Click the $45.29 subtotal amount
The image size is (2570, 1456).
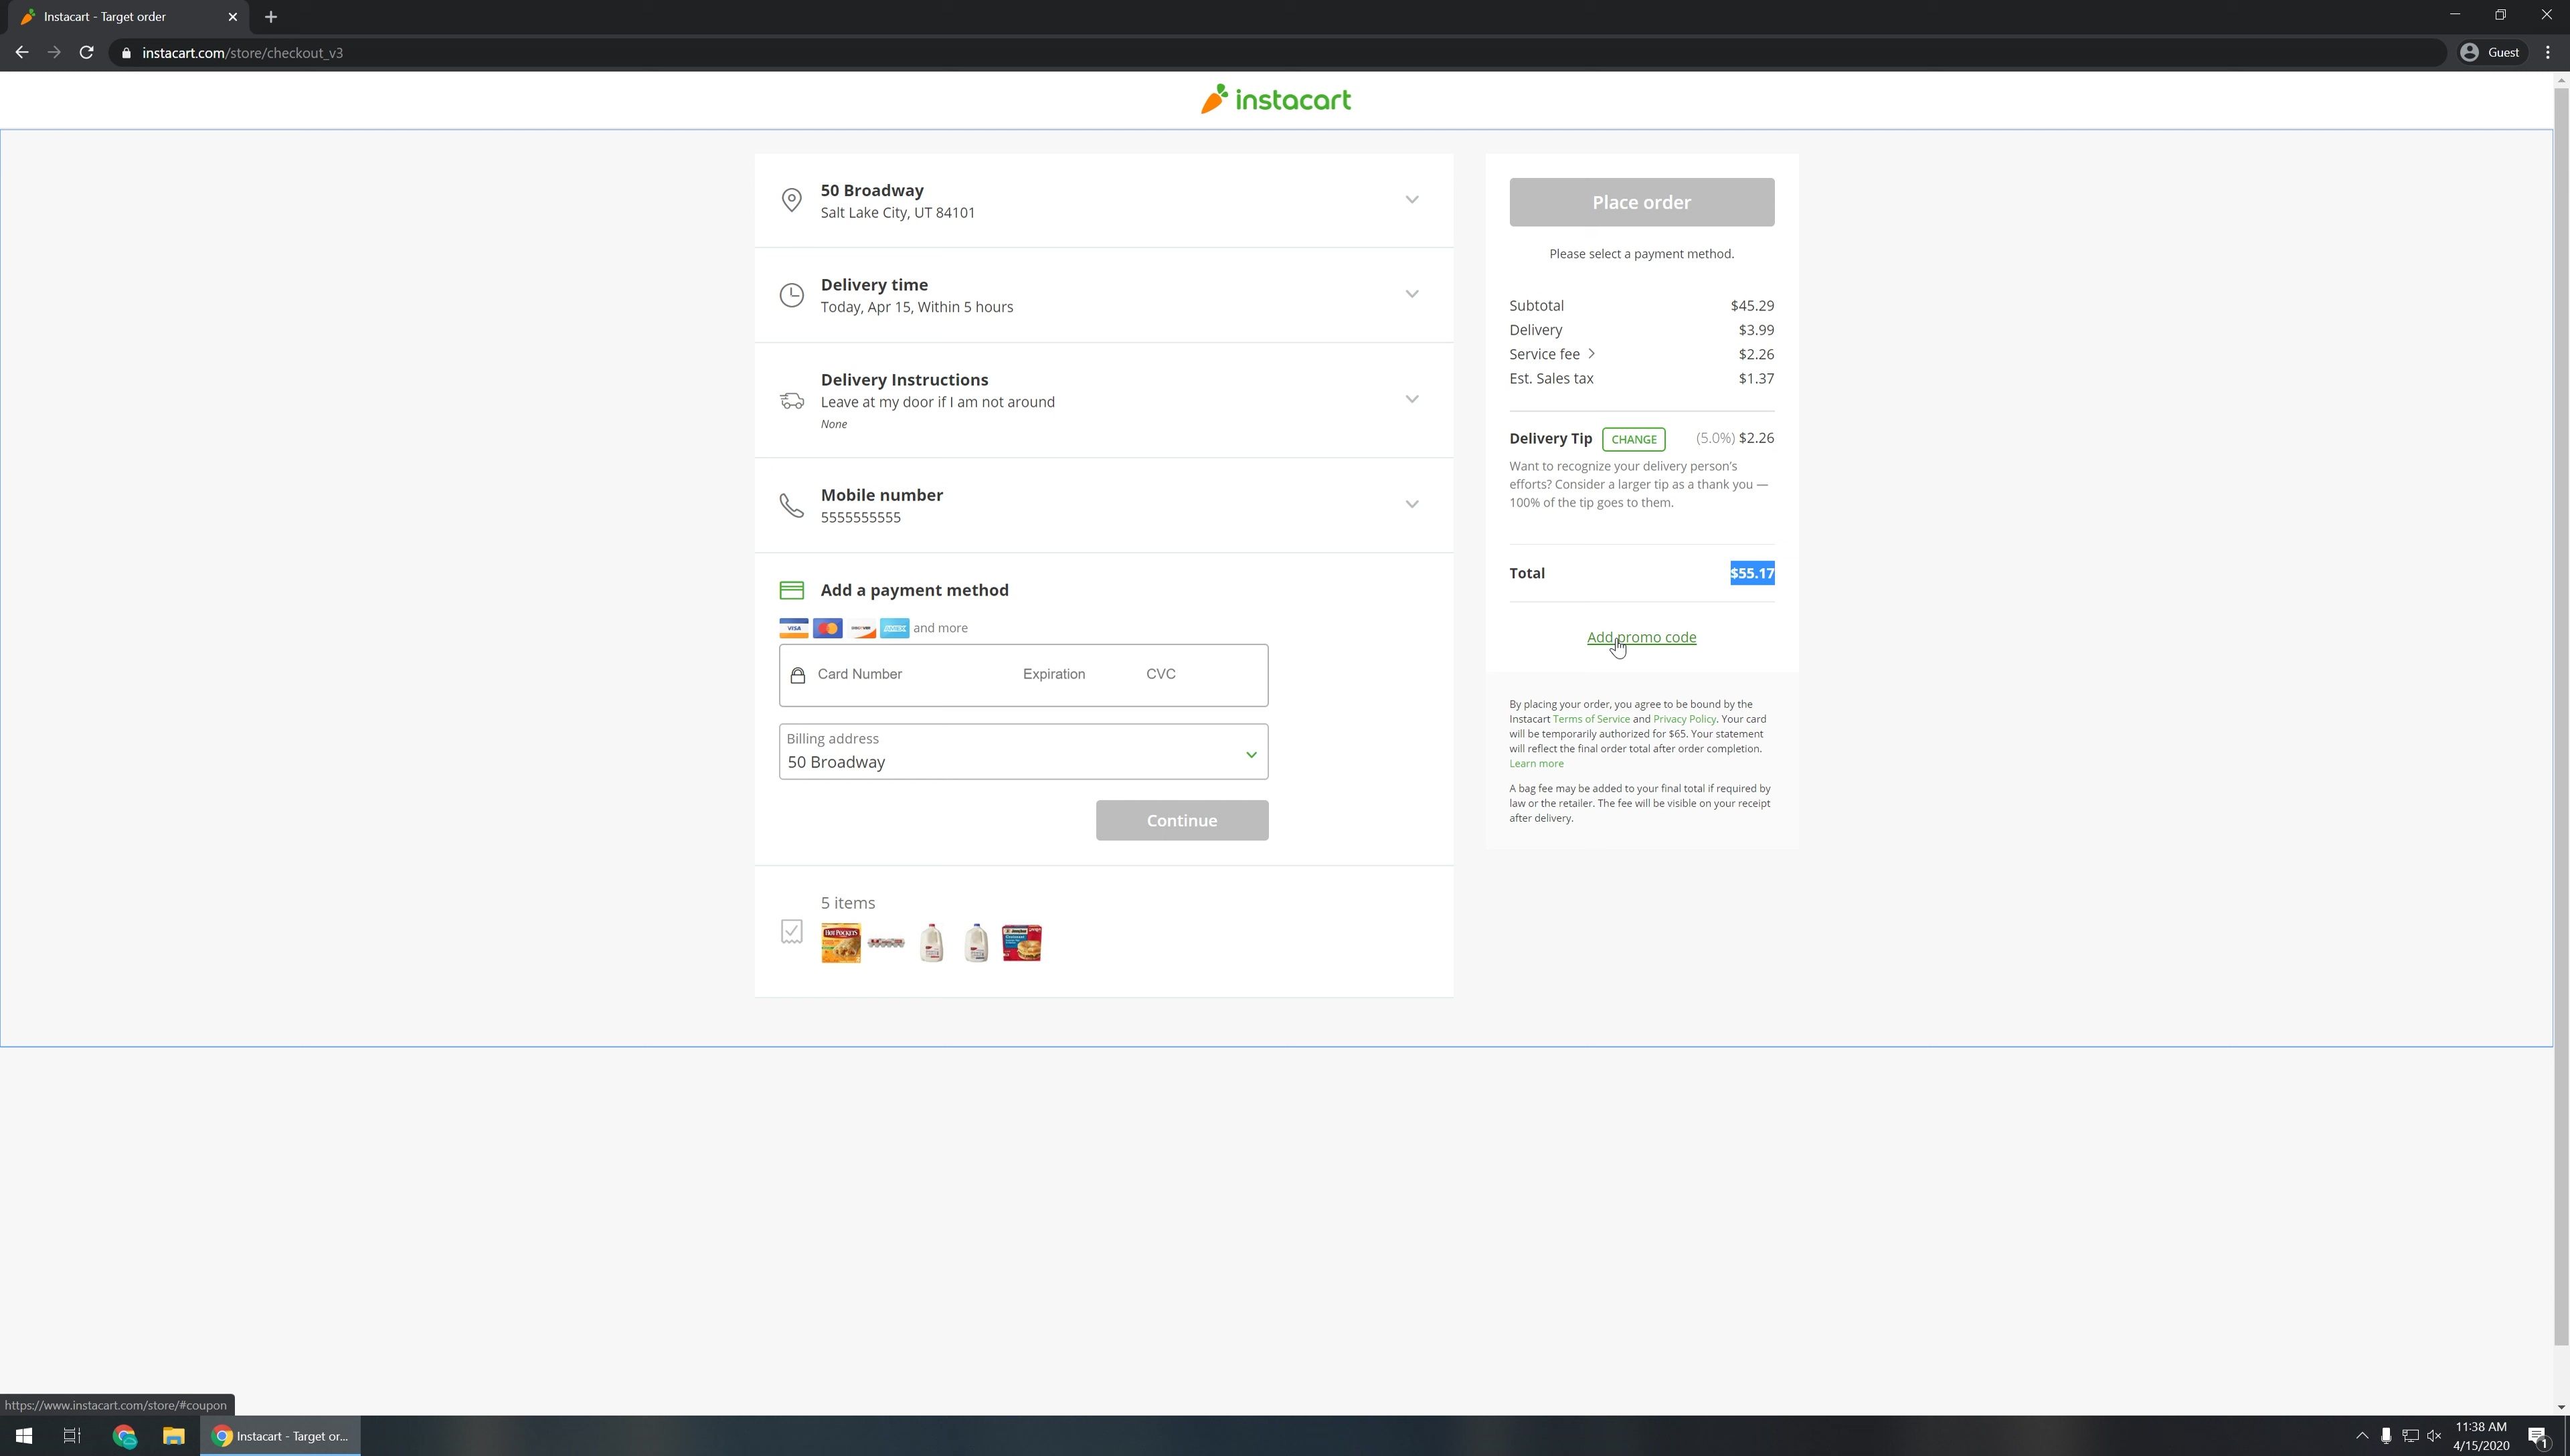click(1752, 306)
